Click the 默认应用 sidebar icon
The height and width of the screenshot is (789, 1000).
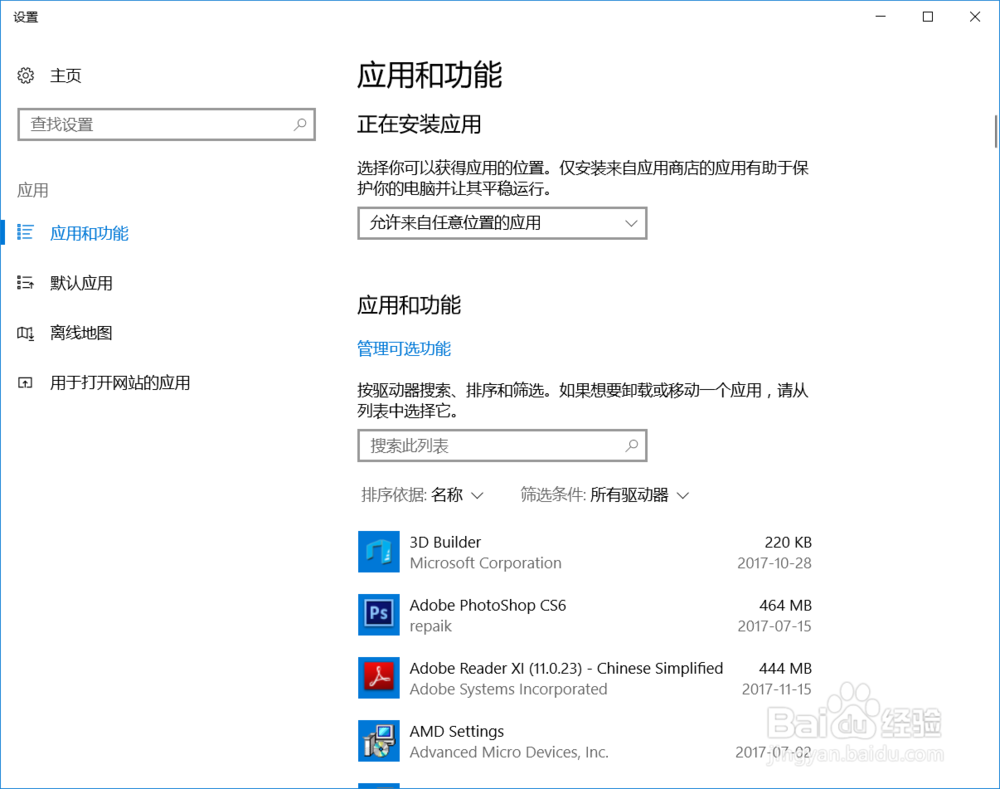pos(25,283)
